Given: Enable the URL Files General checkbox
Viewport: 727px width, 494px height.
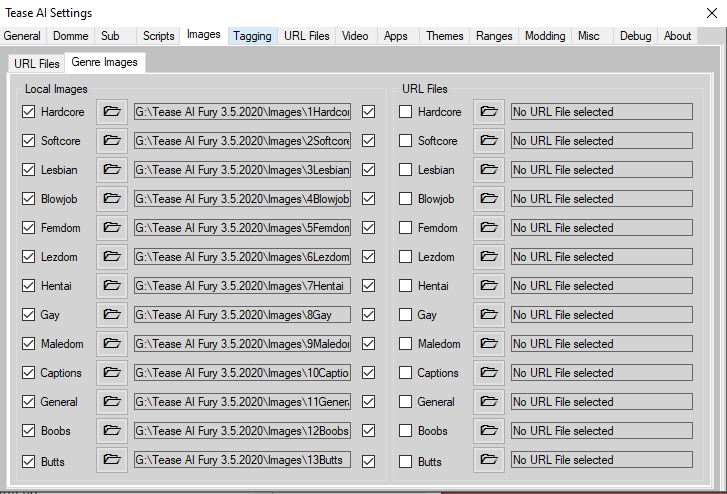Looking at the screenshot, I should [405, 402].
